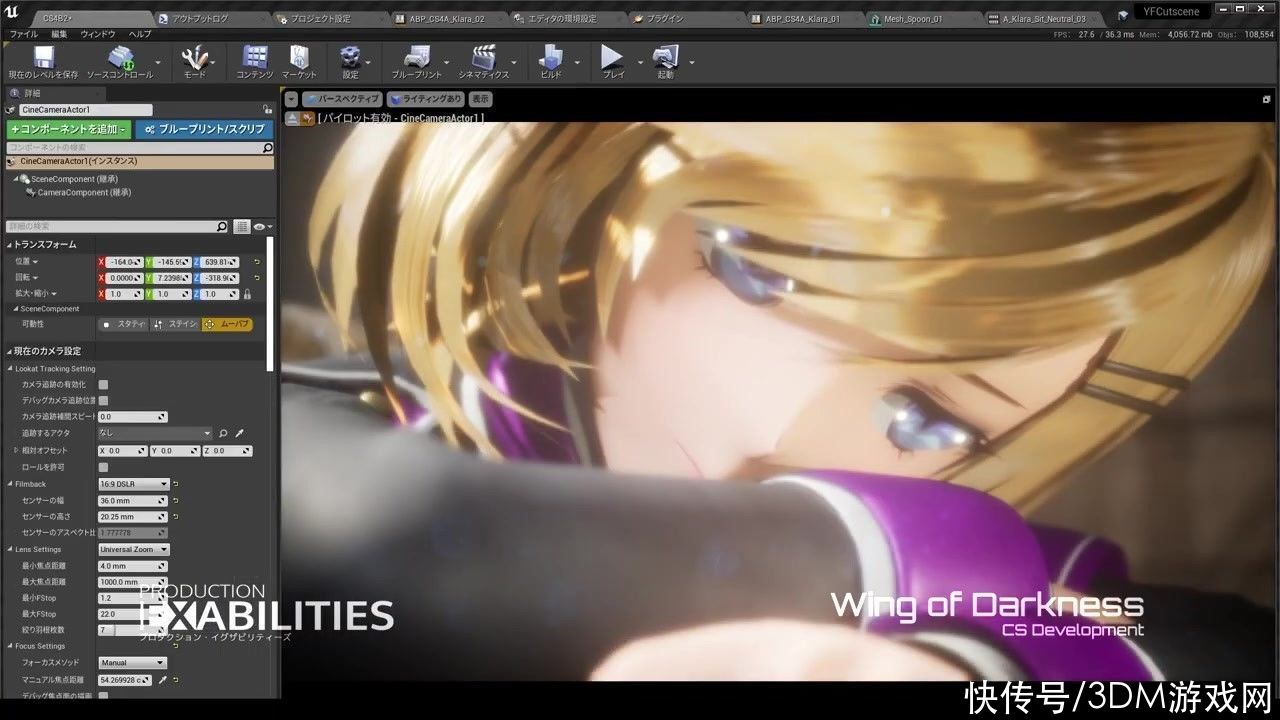Open the ヘルプ menu
The image size is (1280, 720).
140,34
